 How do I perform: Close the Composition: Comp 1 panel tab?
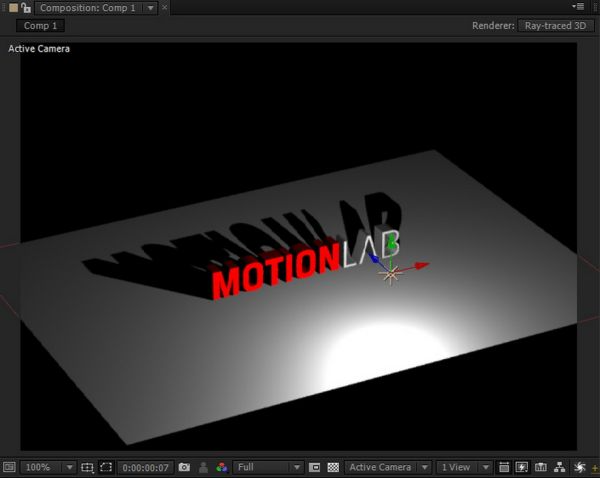pyautogui.click(x=165, y=8)
